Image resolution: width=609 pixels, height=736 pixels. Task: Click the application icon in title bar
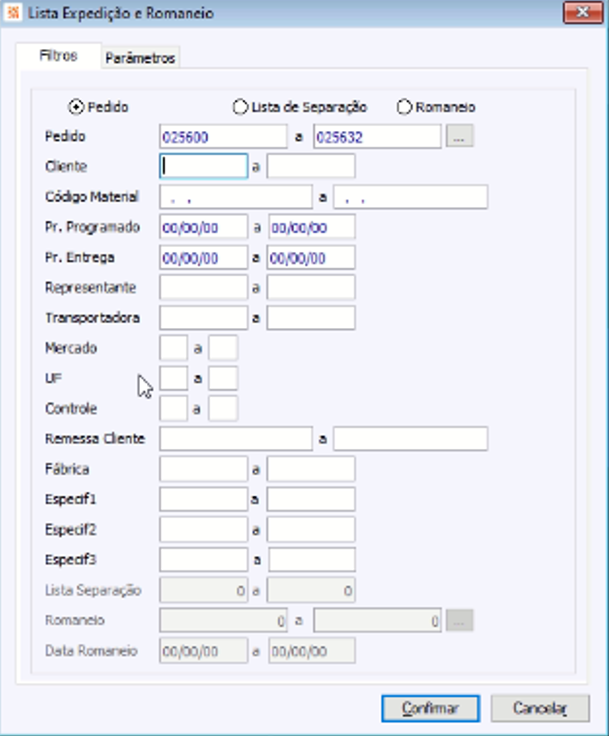pyautogui.click(x=14, y=13)
